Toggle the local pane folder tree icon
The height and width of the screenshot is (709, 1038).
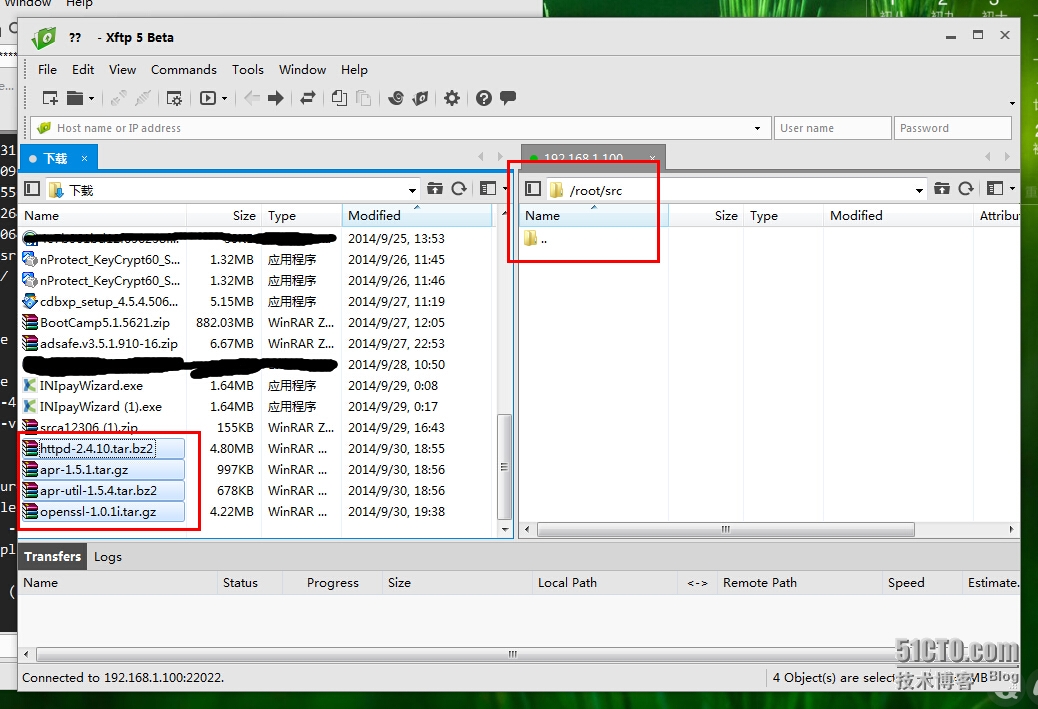[x=32, y=189]
